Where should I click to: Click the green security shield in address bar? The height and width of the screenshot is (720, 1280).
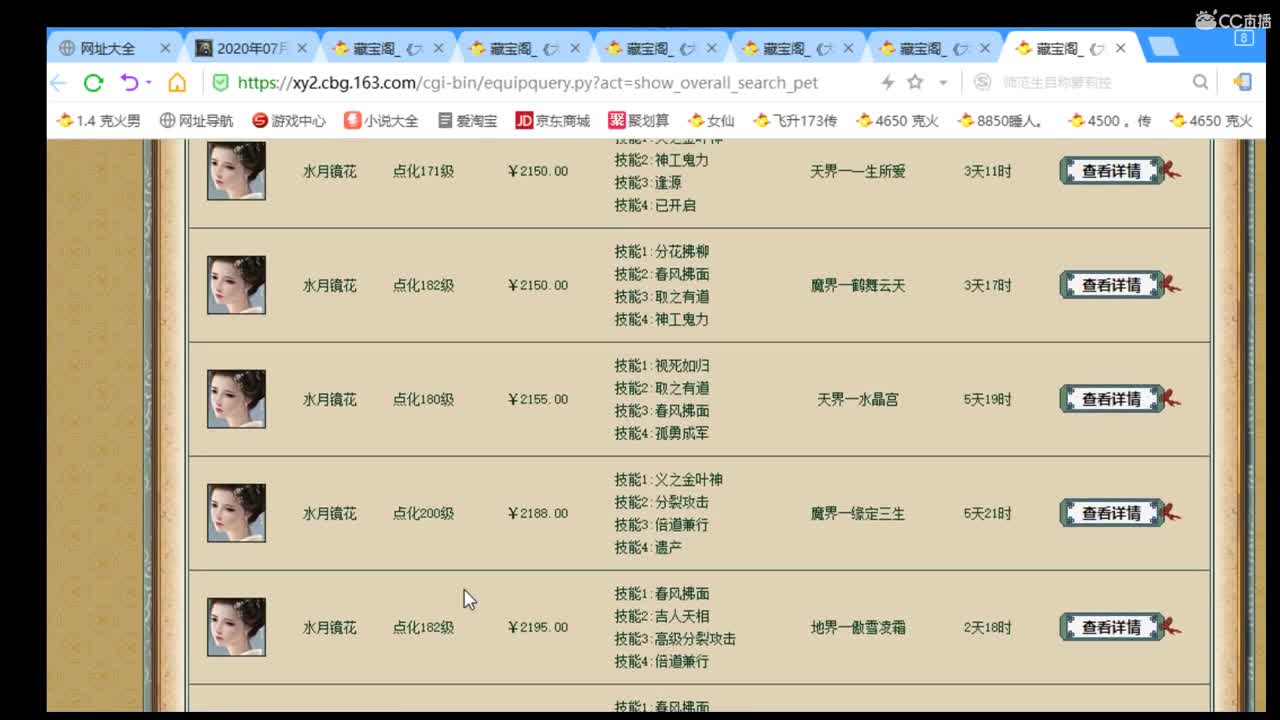tap(221, 83)
